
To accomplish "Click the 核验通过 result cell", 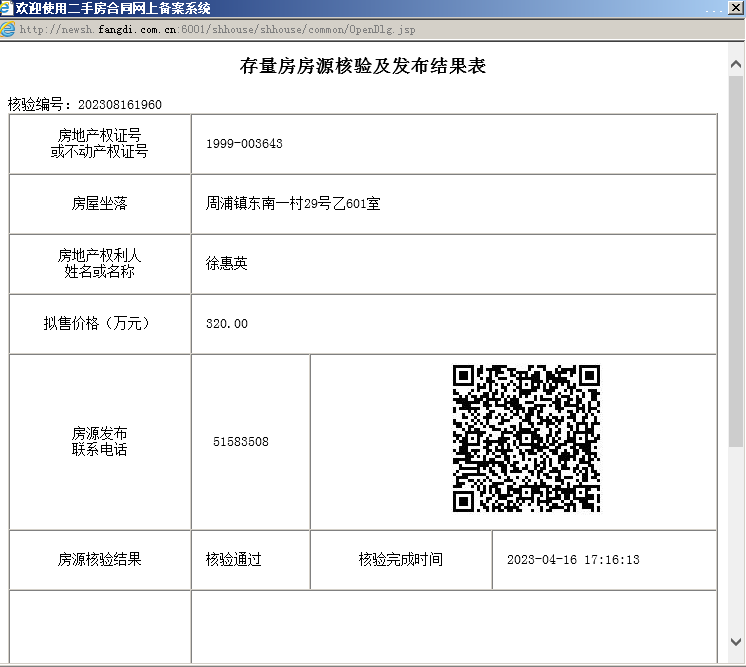I will [x=234, y=560].
